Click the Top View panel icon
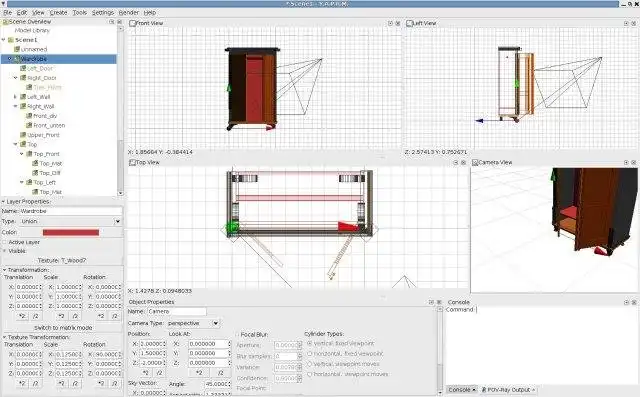Image resolution: width=640 pixels, height=397 pixels. (132, 162)
